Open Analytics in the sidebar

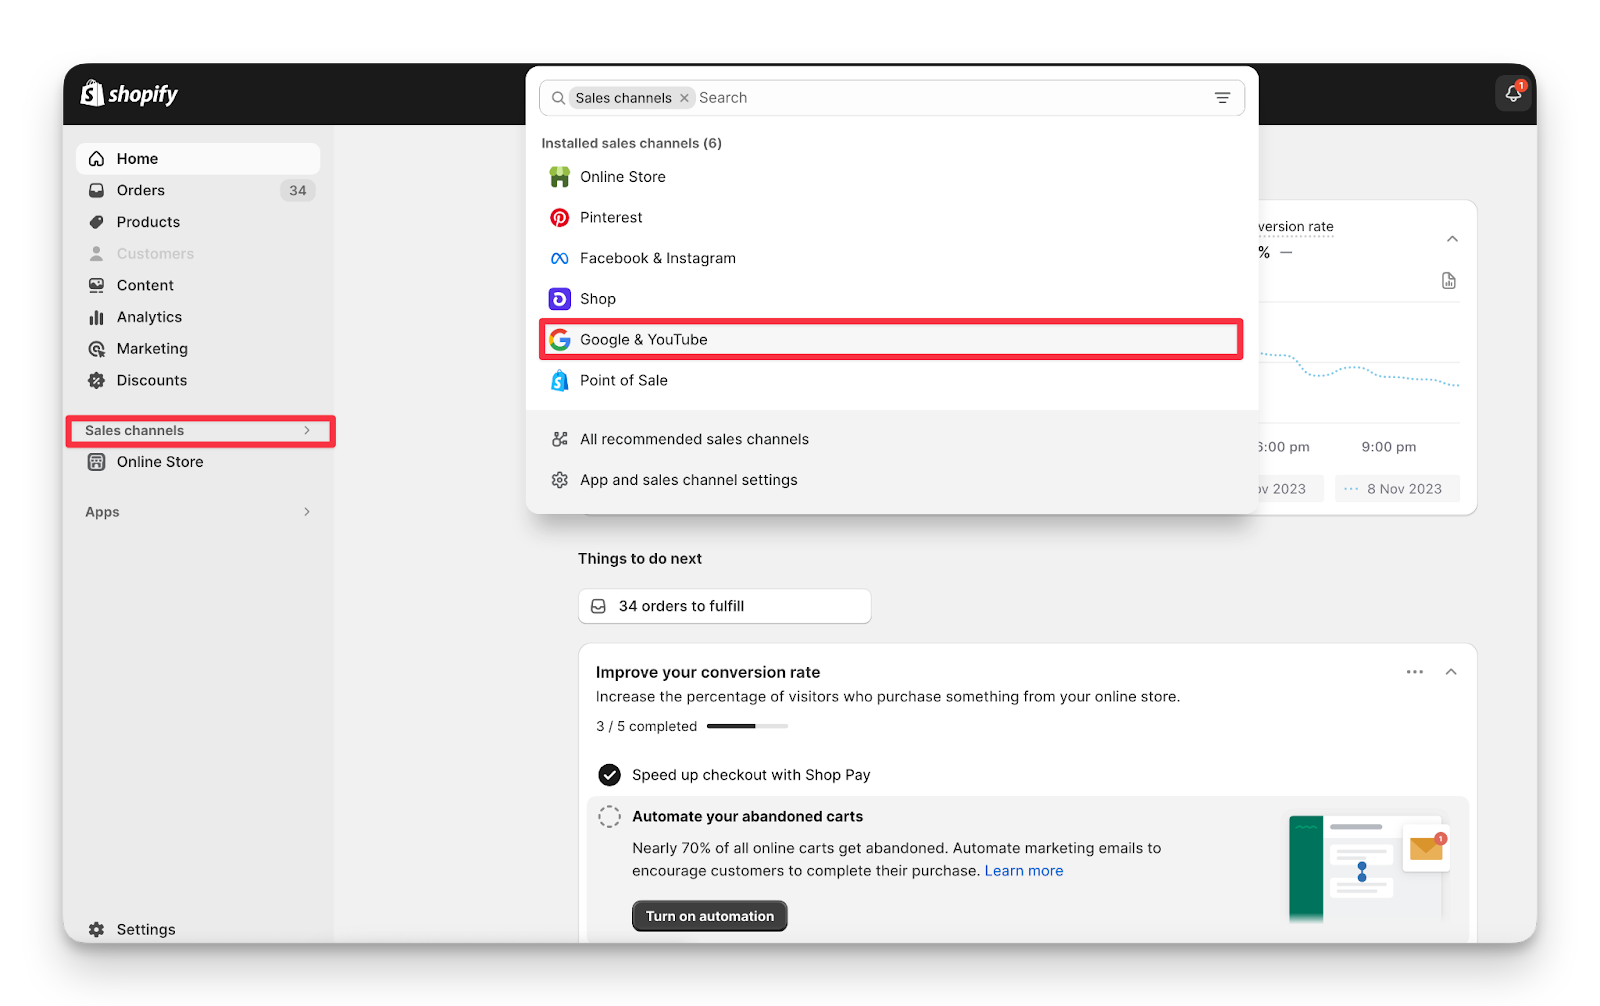(149, 317)
